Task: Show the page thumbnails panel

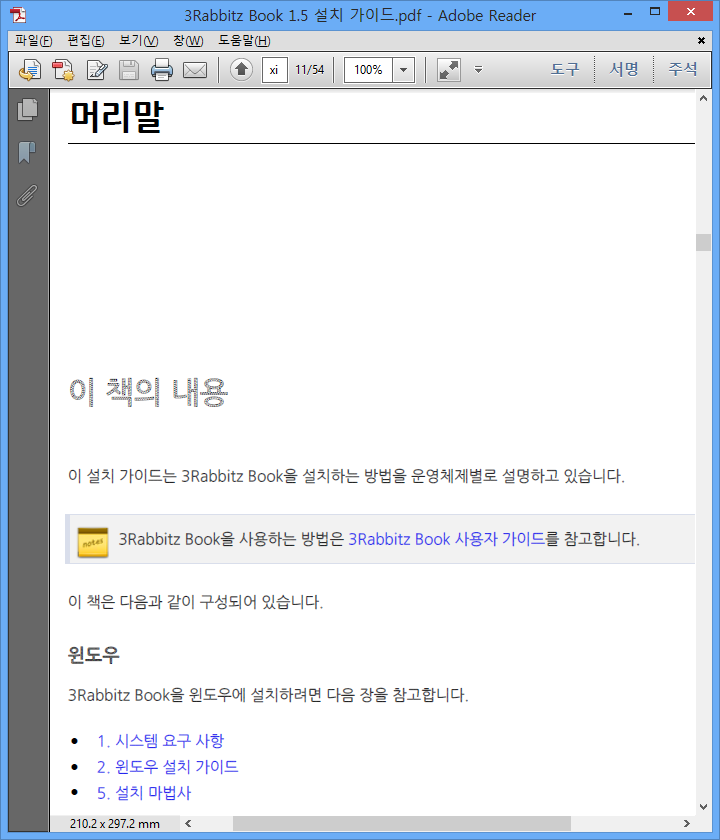Action: [x=27, y=110]
